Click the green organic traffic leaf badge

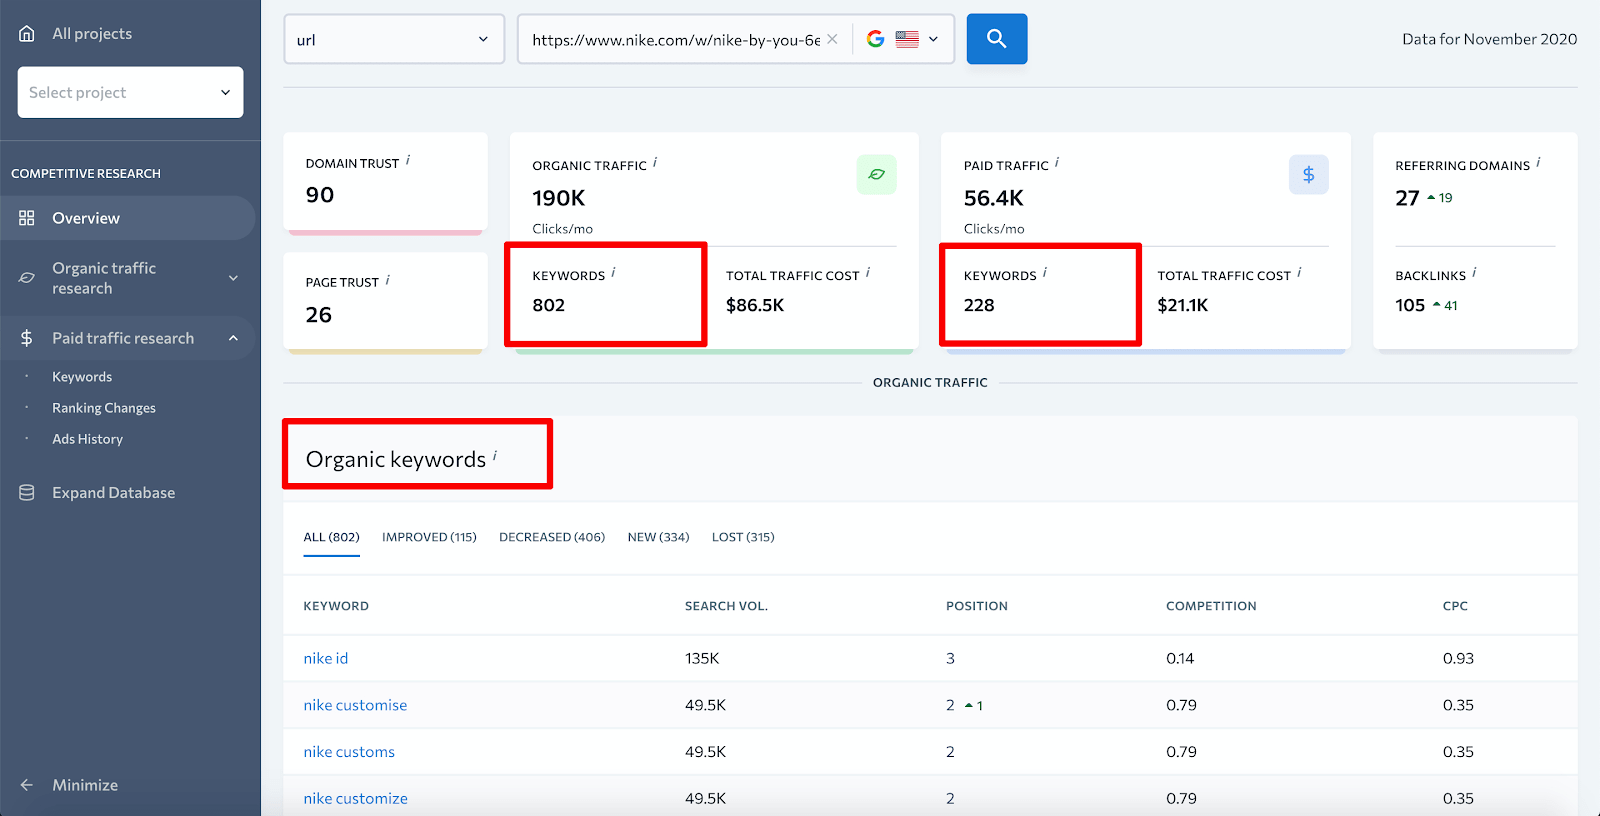876,174
